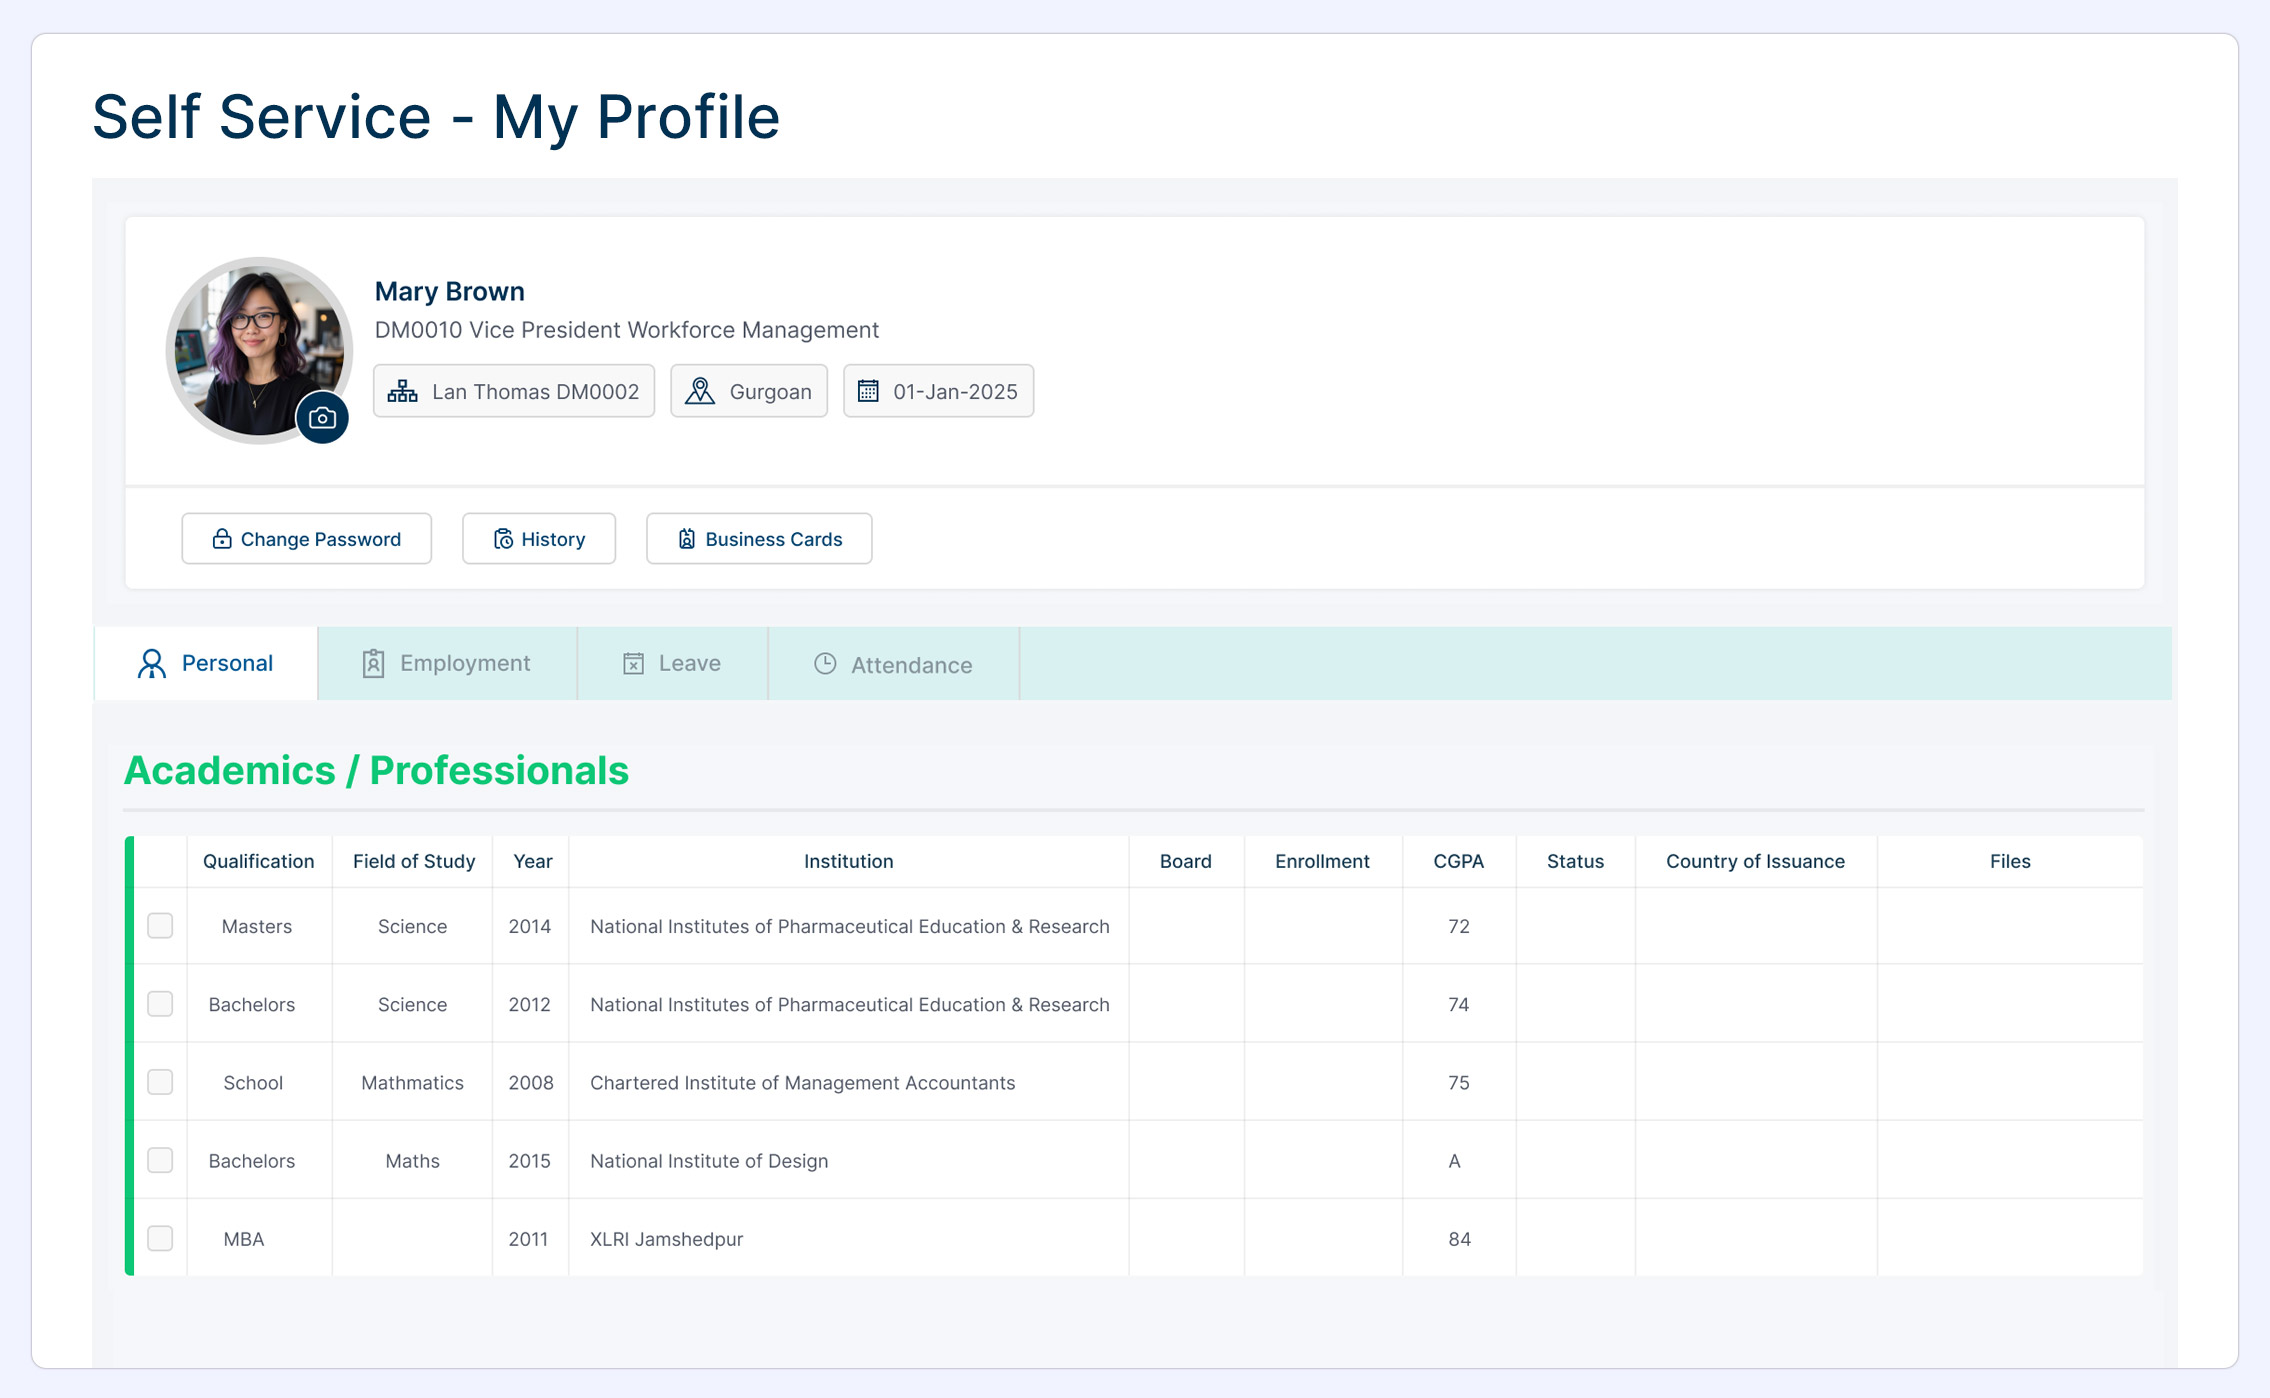This screenshot has height=1398, width=2270.
Task: Click the calendar-x icon on Leave tab
Action: click(x=633, y=664)
